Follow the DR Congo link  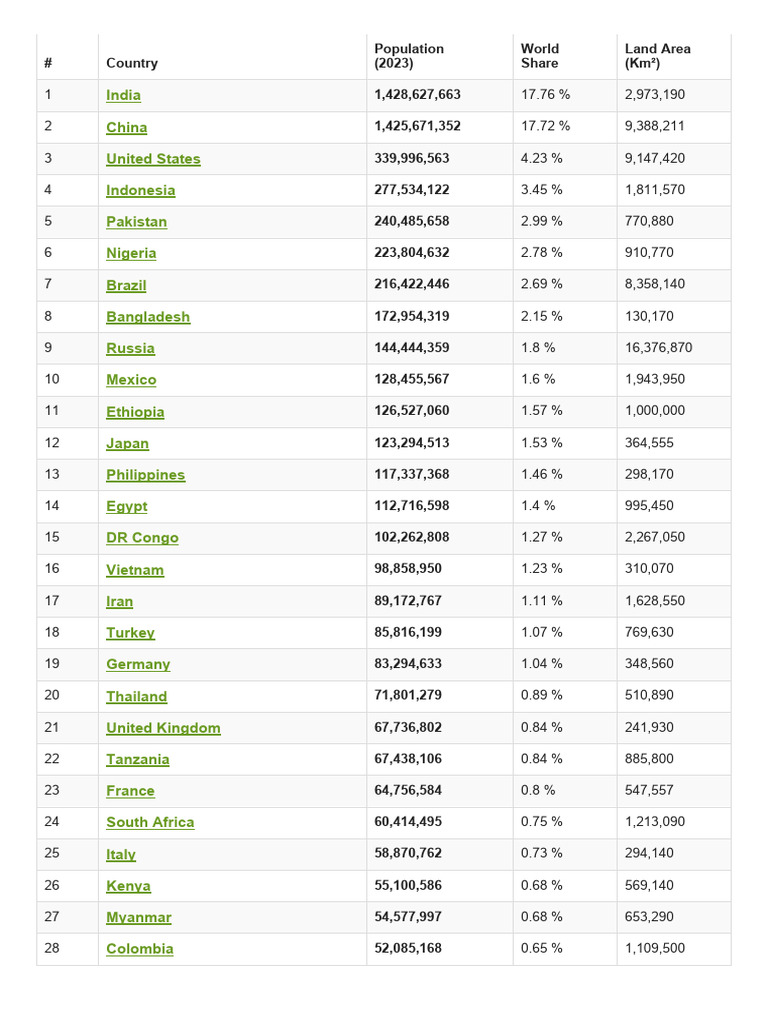coord(142,538)
